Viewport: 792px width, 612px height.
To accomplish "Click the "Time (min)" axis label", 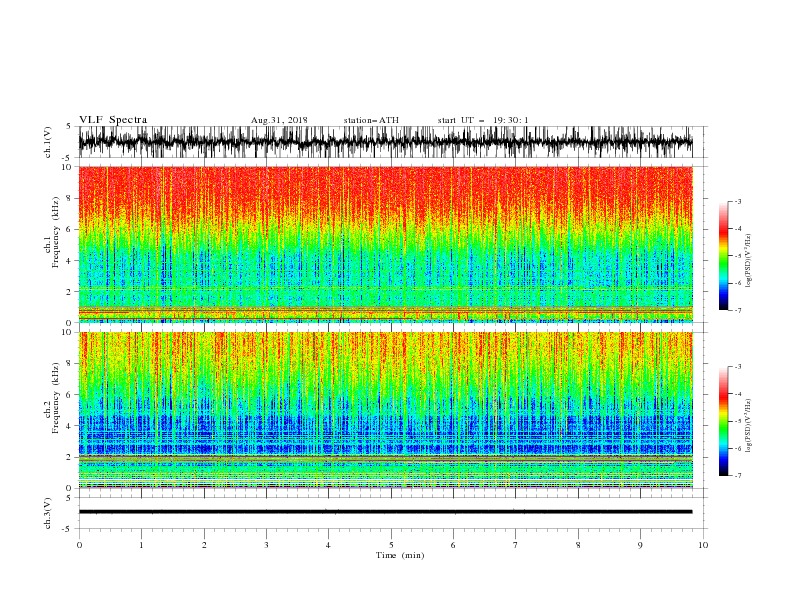I will click(400, 555).
